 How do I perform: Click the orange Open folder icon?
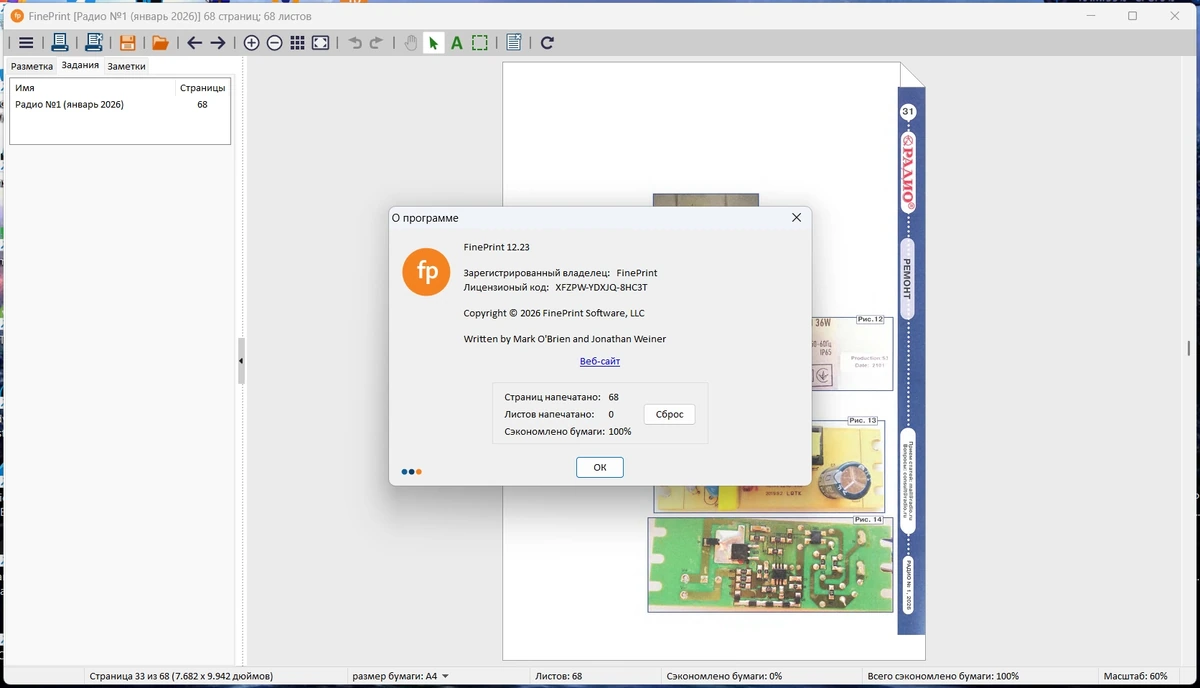160,43
